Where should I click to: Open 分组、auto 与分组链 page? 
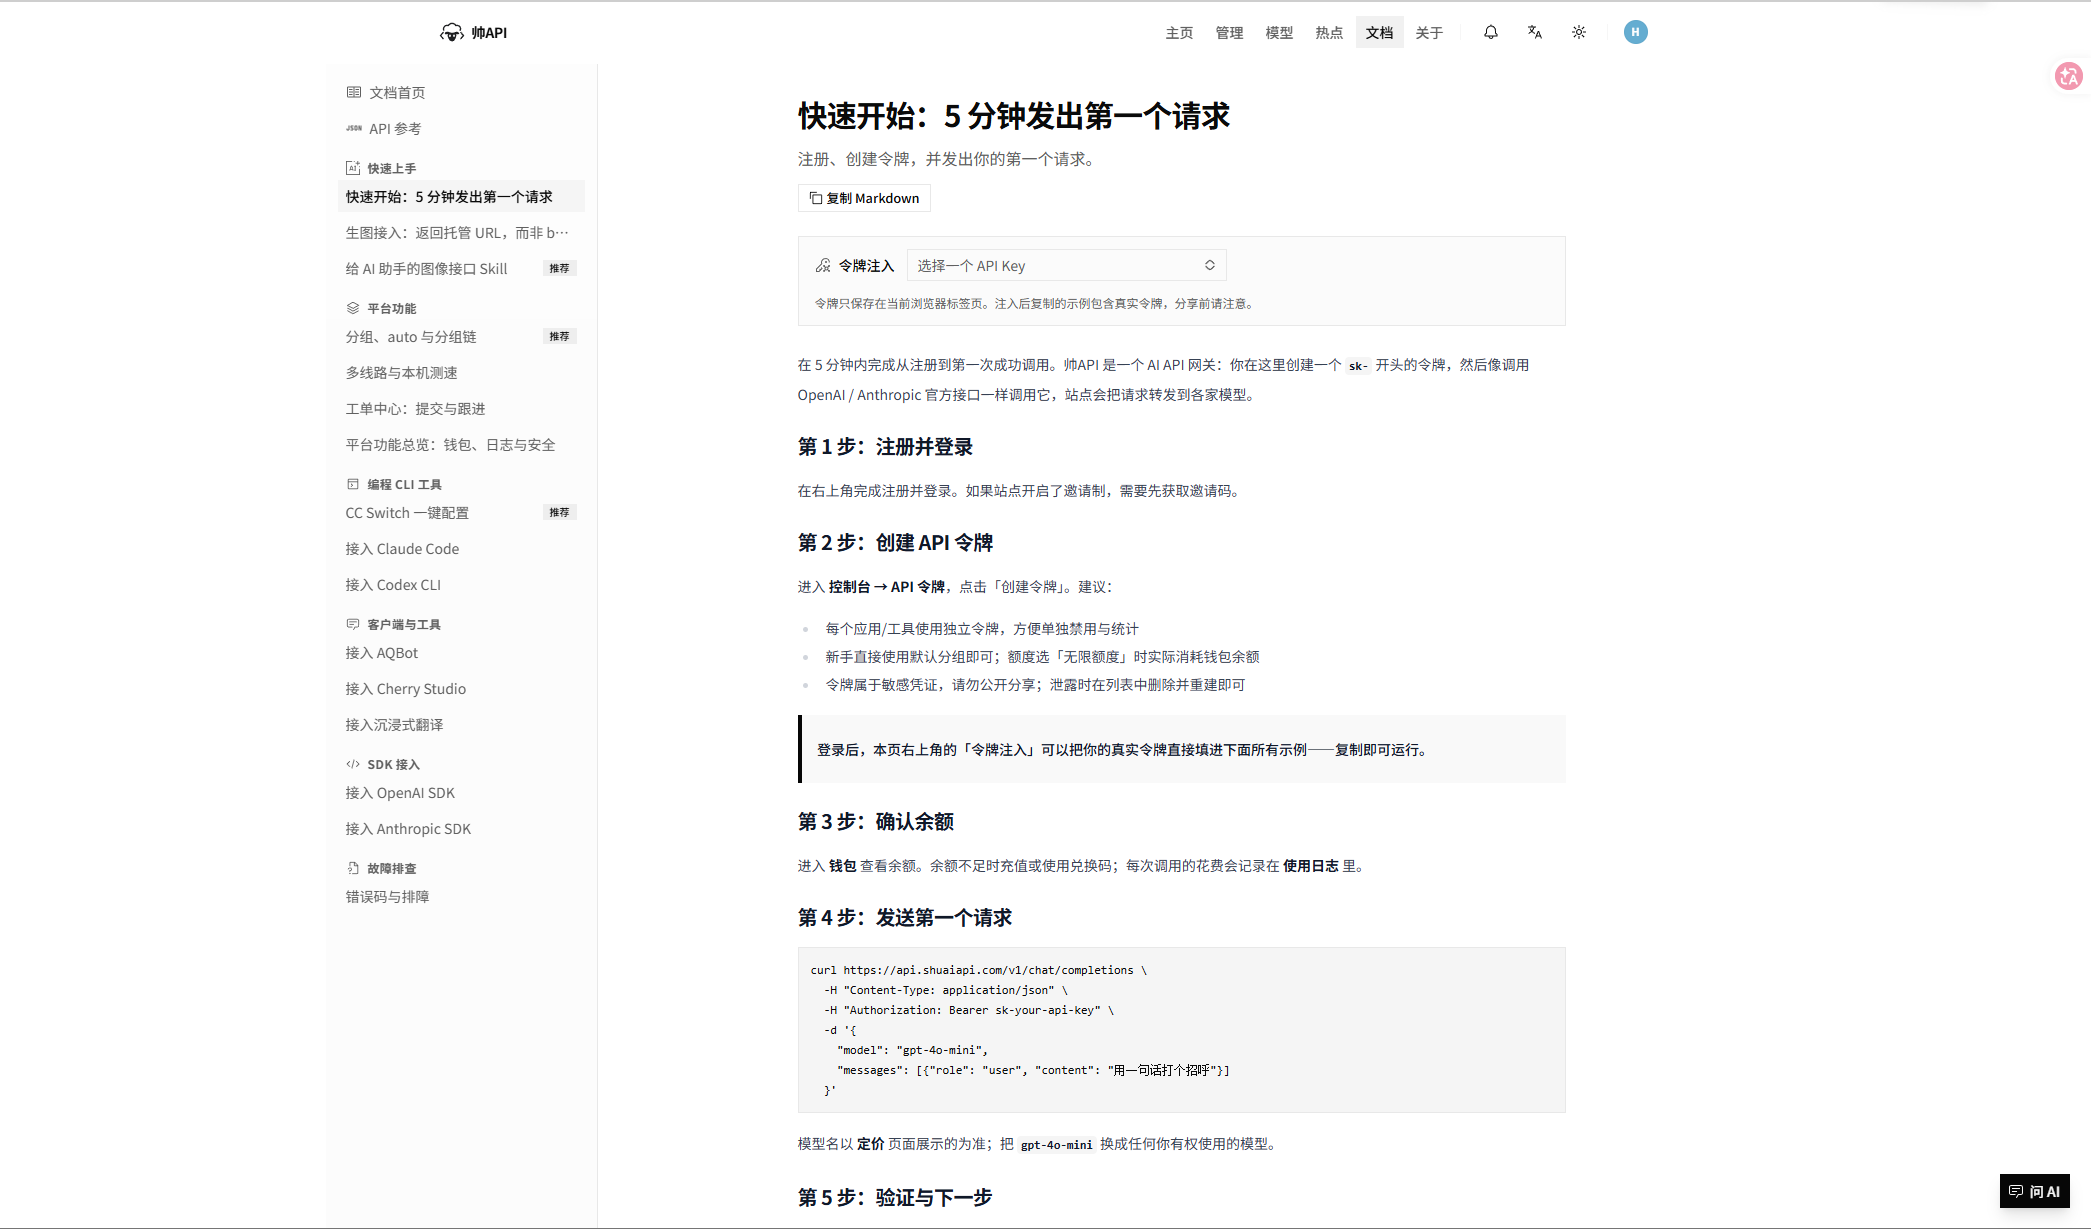pos(461,336)
